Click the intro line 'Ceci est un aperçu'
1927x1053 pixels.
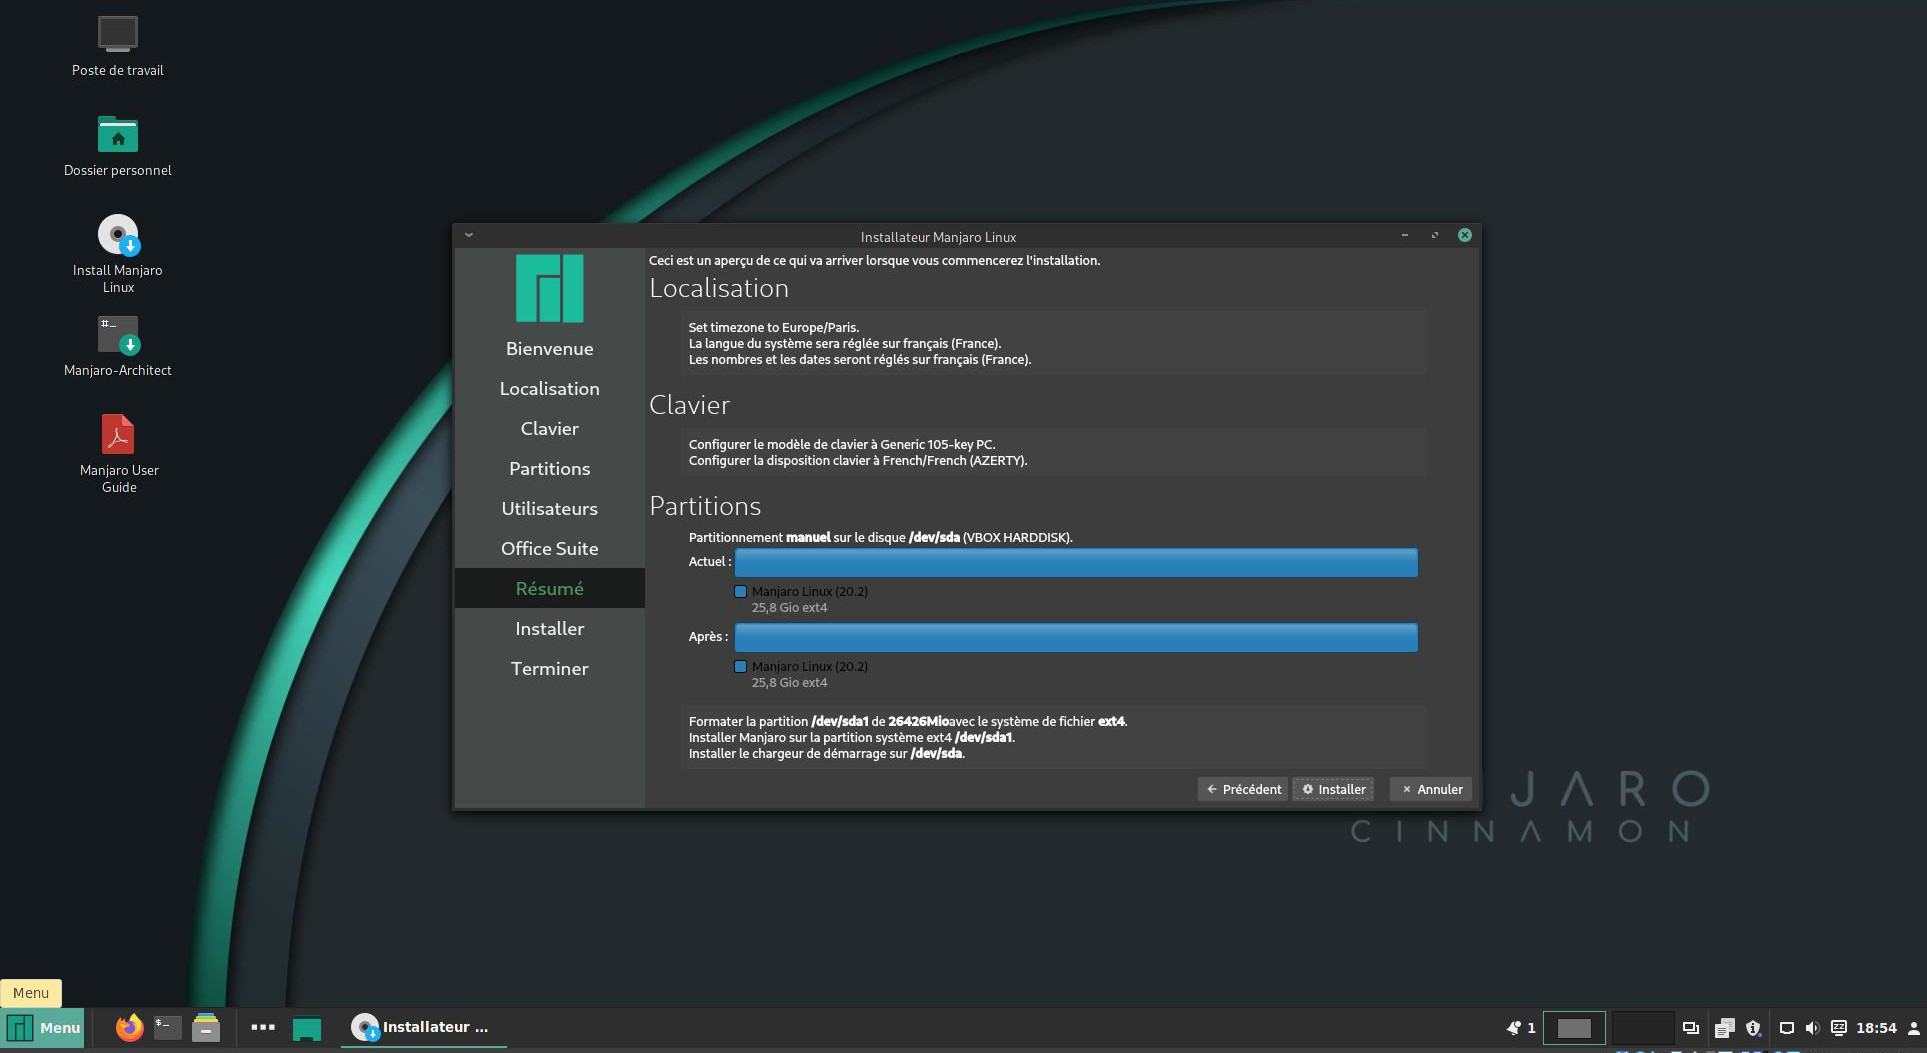875,261
